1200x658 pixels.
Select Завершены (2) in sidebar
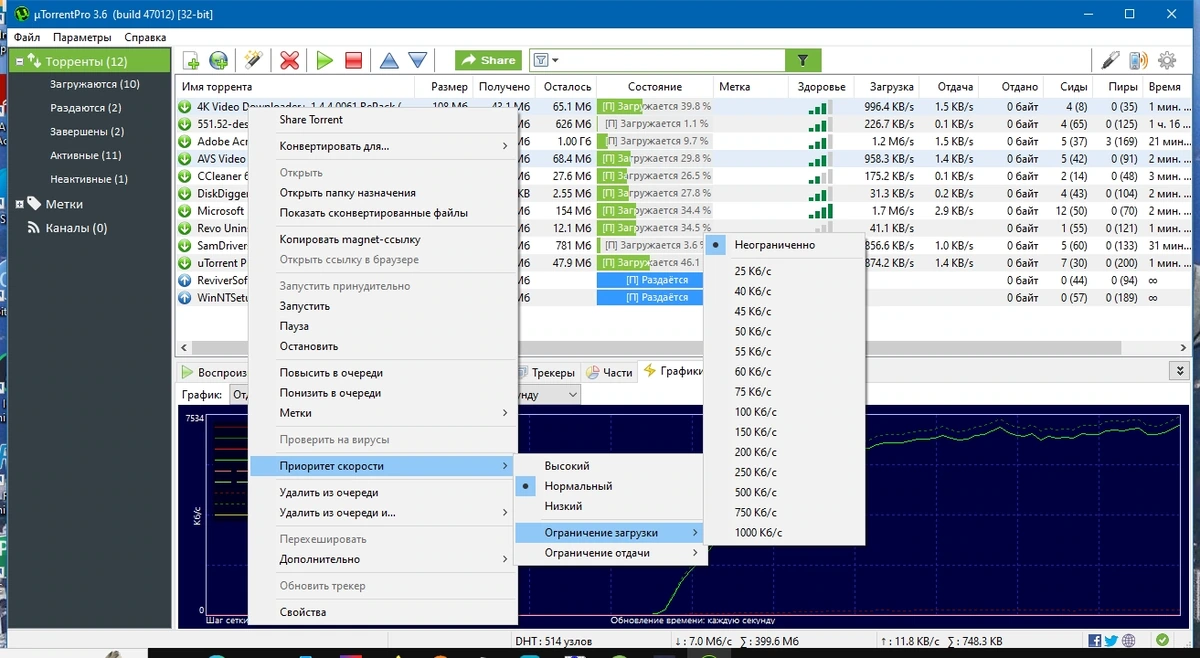[87, 132]
